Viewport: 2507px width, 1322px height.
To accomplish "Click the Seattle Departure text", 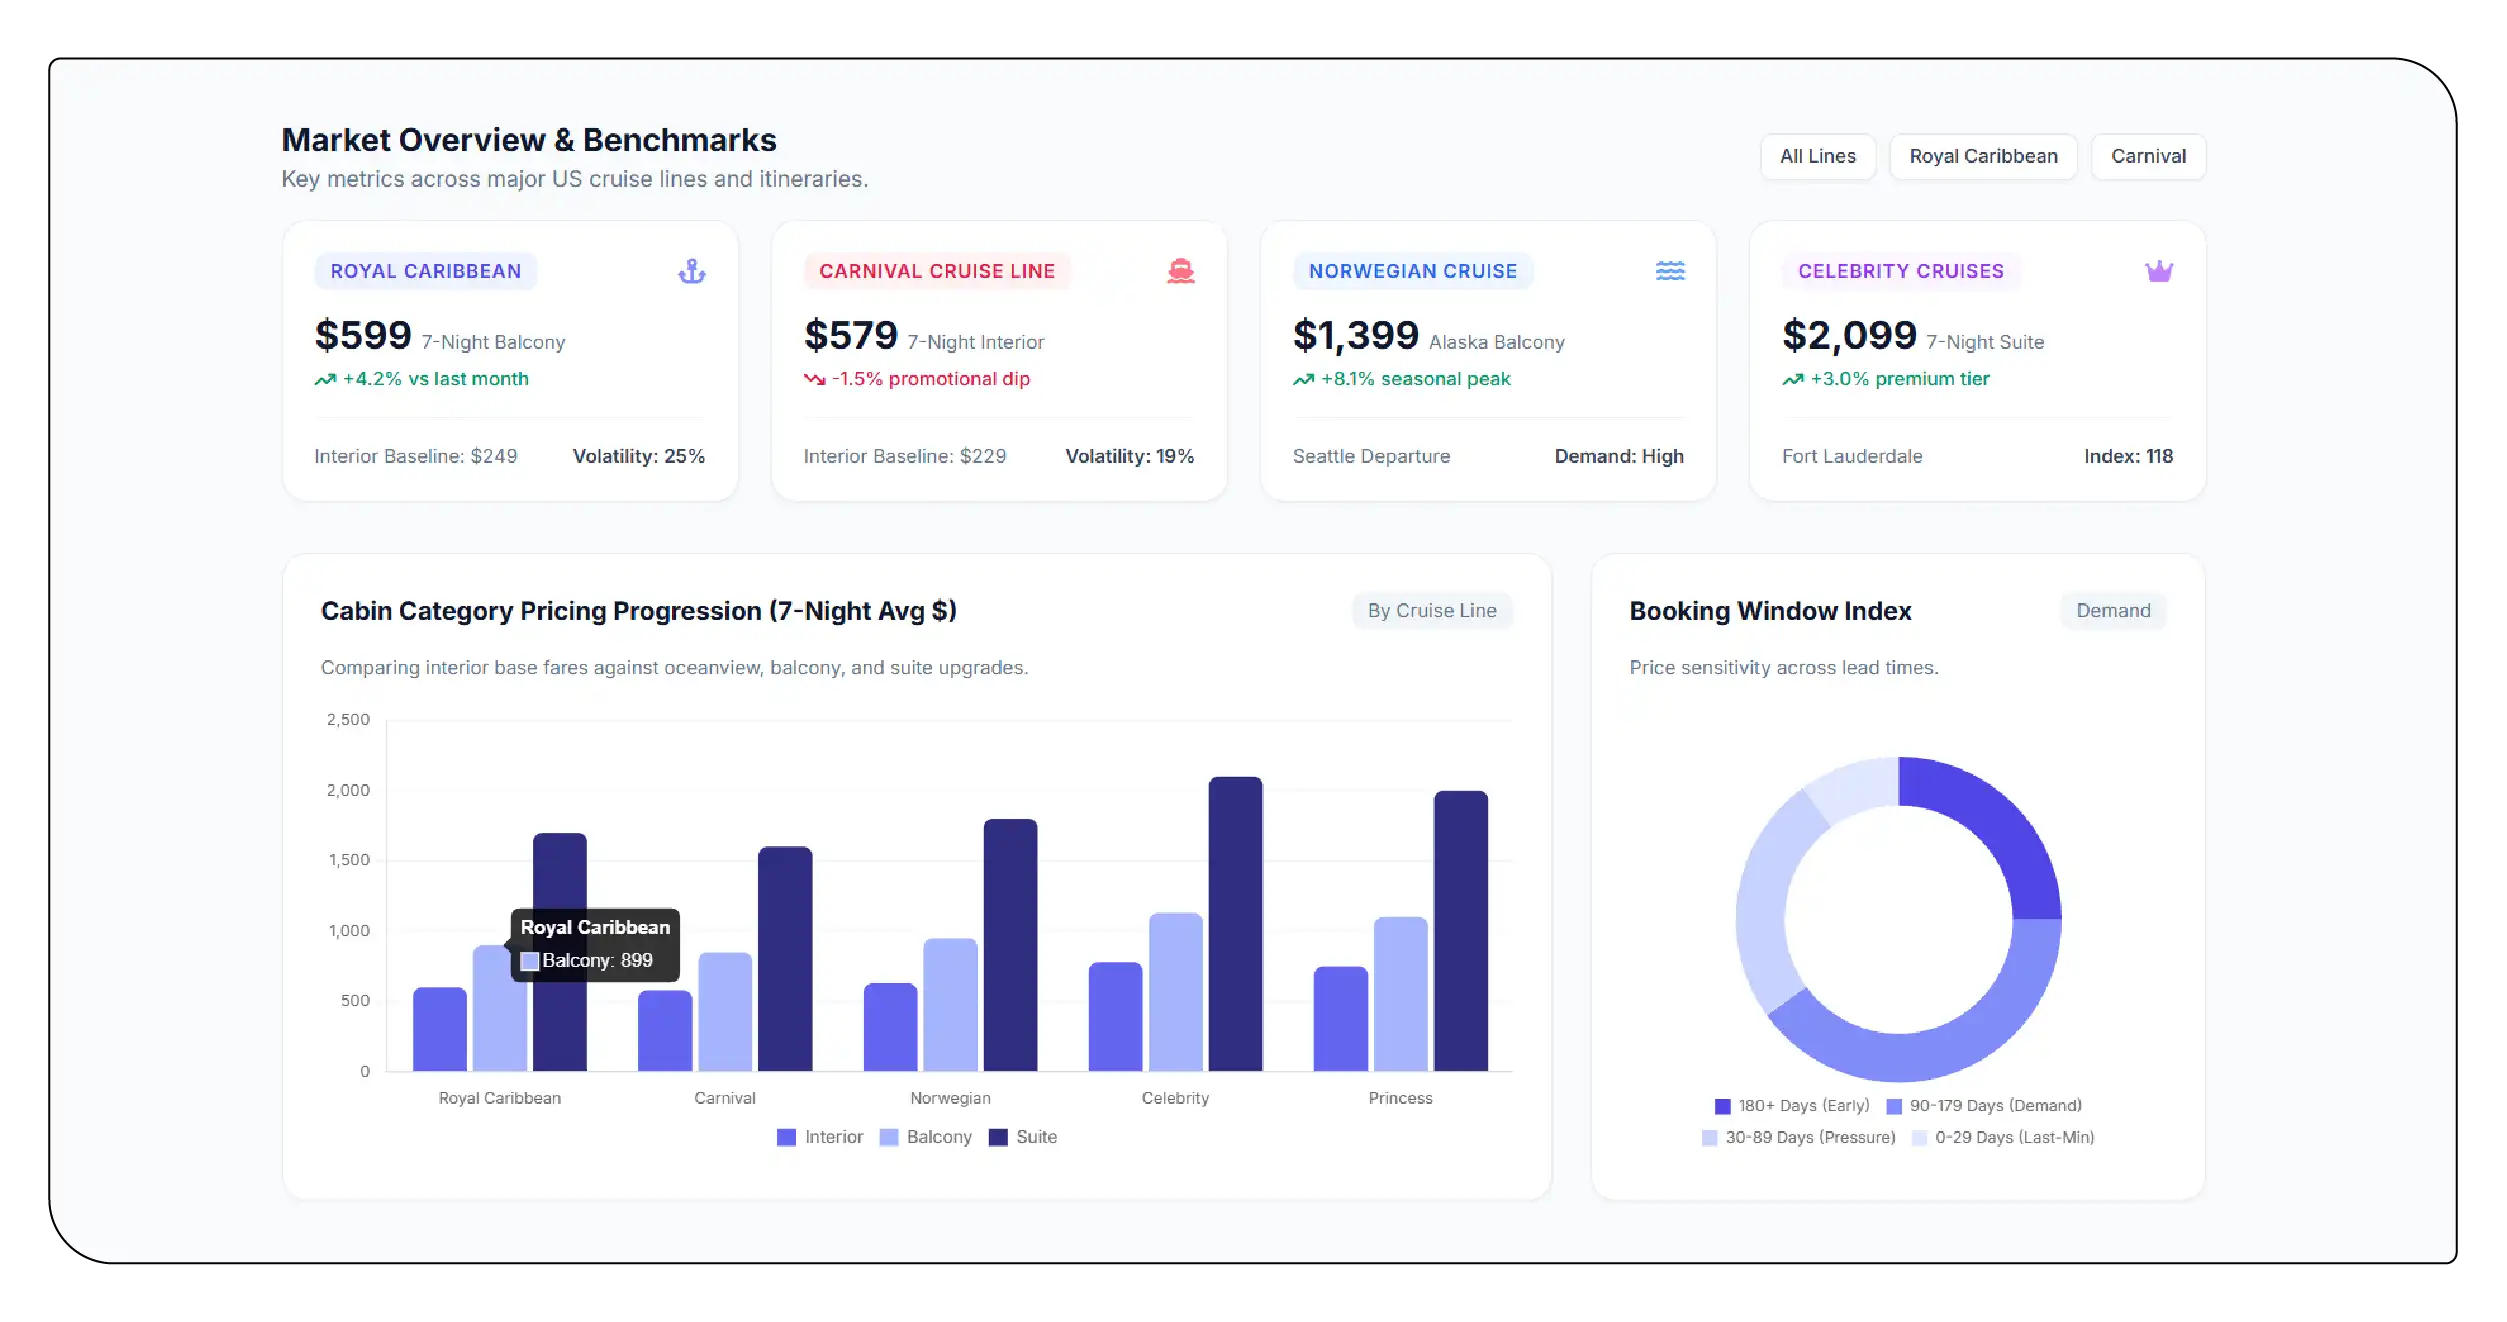I will click(x=1371, y=457).
